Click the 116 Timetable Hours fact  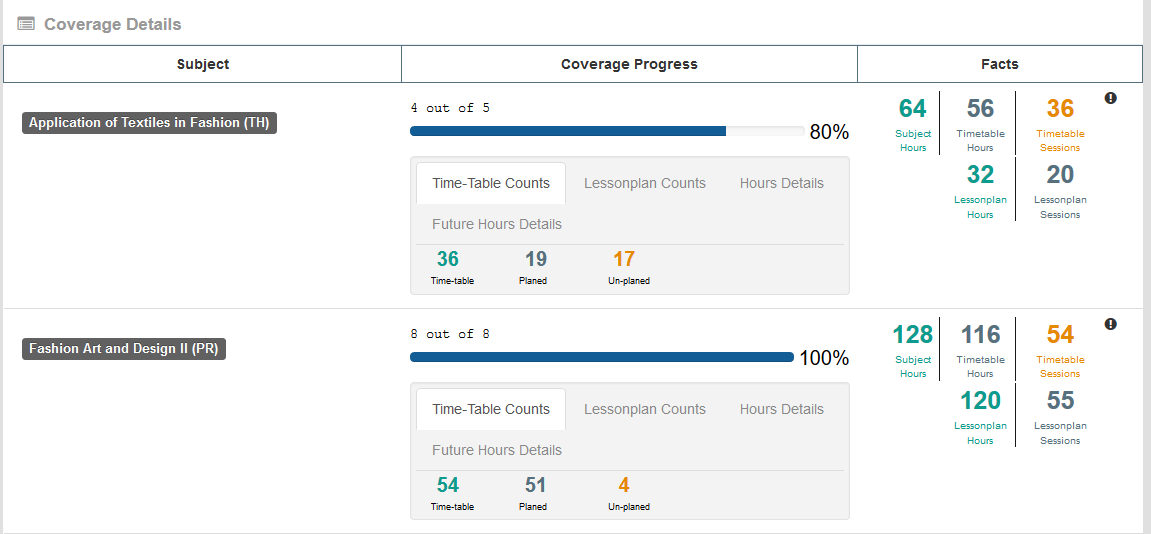coord(980,350)
